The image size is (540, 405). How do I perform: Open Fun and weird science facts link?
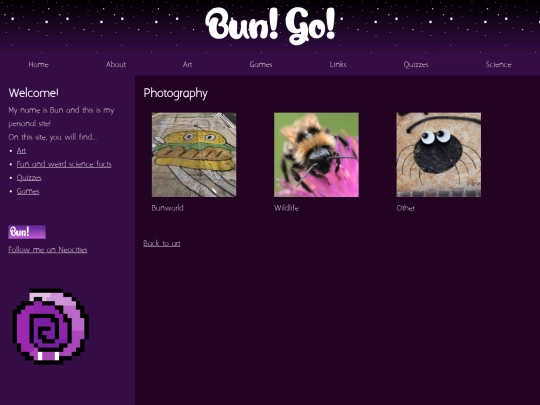[x=64, y=164]
